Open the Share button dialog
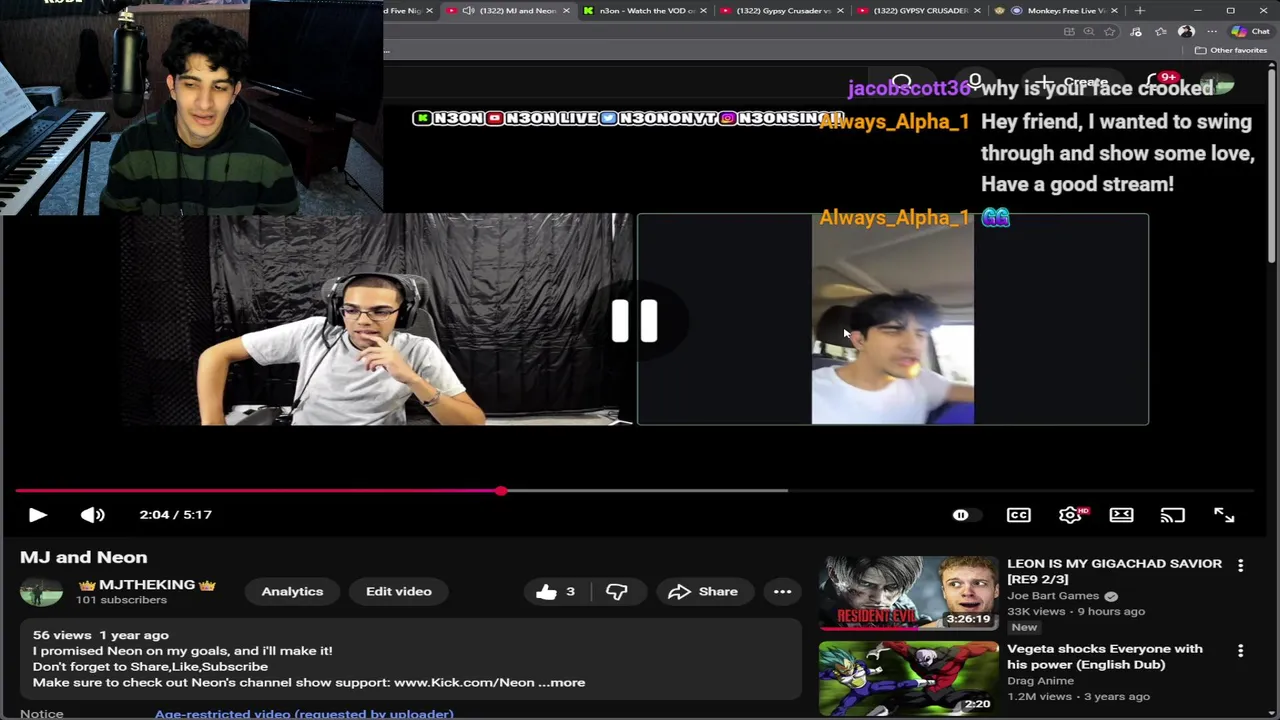Viewport: 1280px width, 720px height. click(x=703, y=592)
